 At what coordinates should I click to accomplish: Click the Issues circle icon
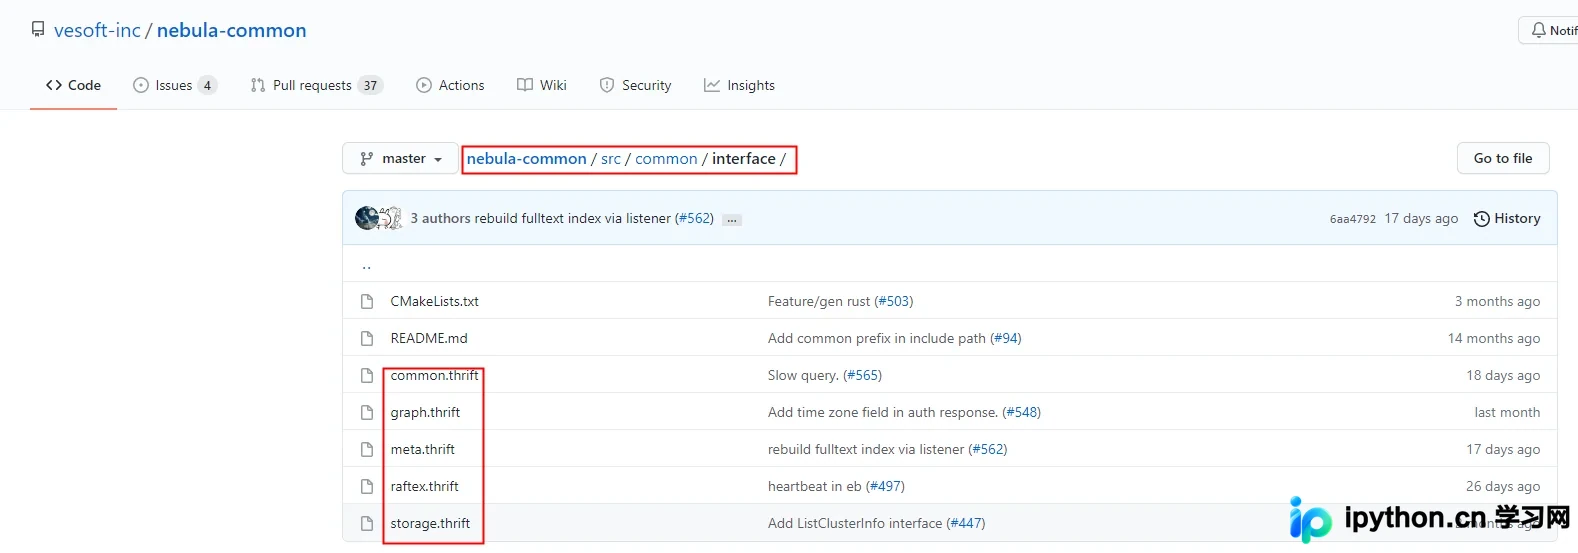coord(141,85)
